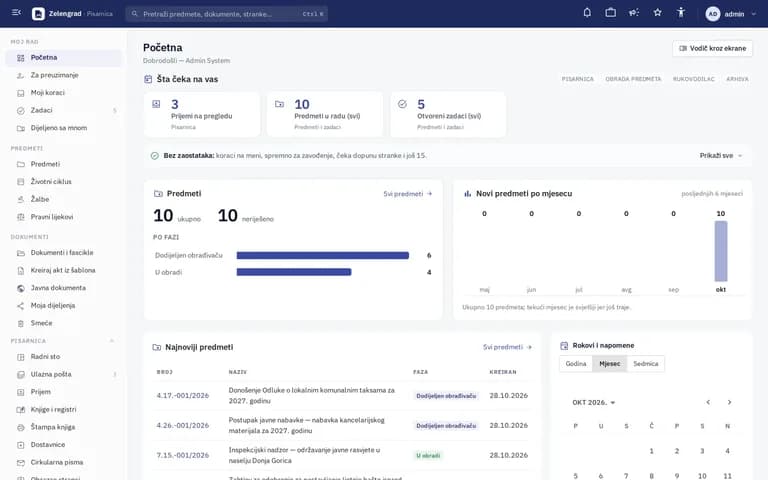Screen dimensions: 768x480
Task: Open Predmeti in the sidebar
Action: tap(64, 164)
